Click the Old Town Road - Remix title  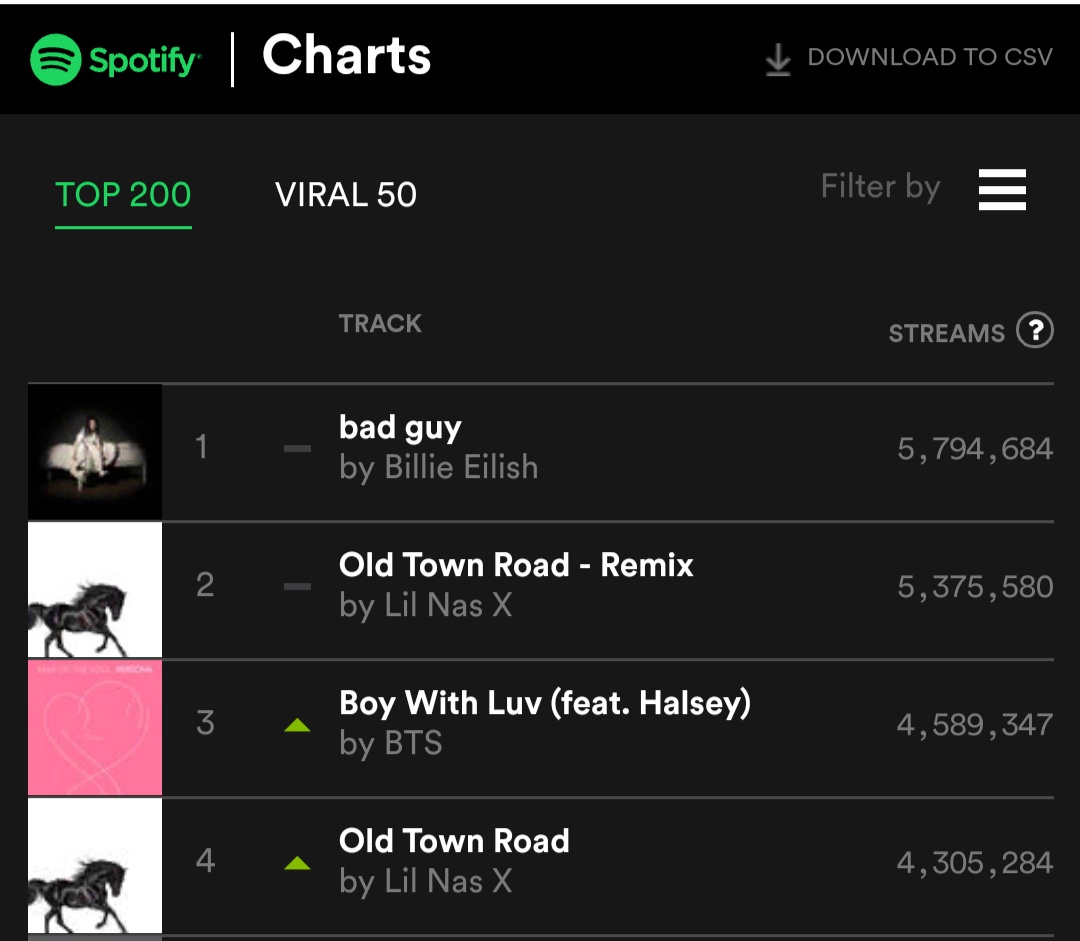[x=516, y=565]
